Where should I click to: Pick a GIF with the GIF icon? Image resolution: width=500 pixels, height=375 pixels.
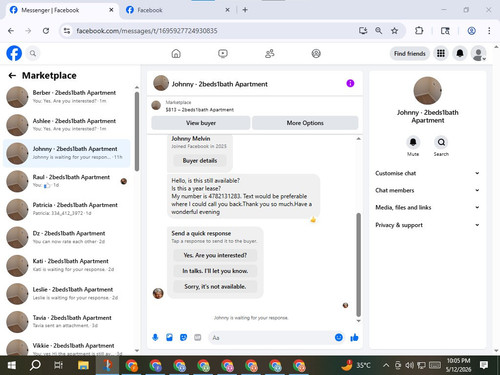click(198, 338)
